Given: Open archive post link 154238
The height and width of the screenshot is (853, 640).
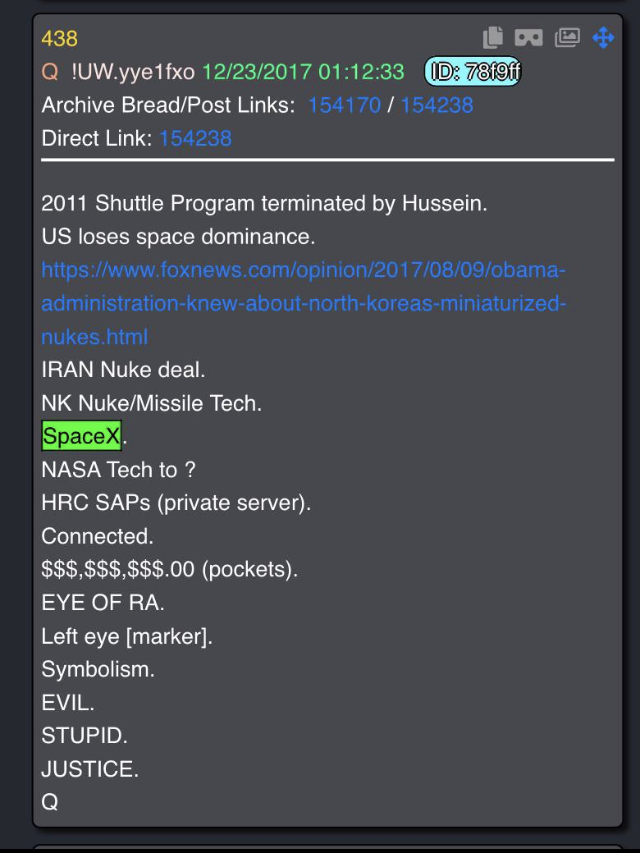Looking at the screenshot, I should (437, 105).
